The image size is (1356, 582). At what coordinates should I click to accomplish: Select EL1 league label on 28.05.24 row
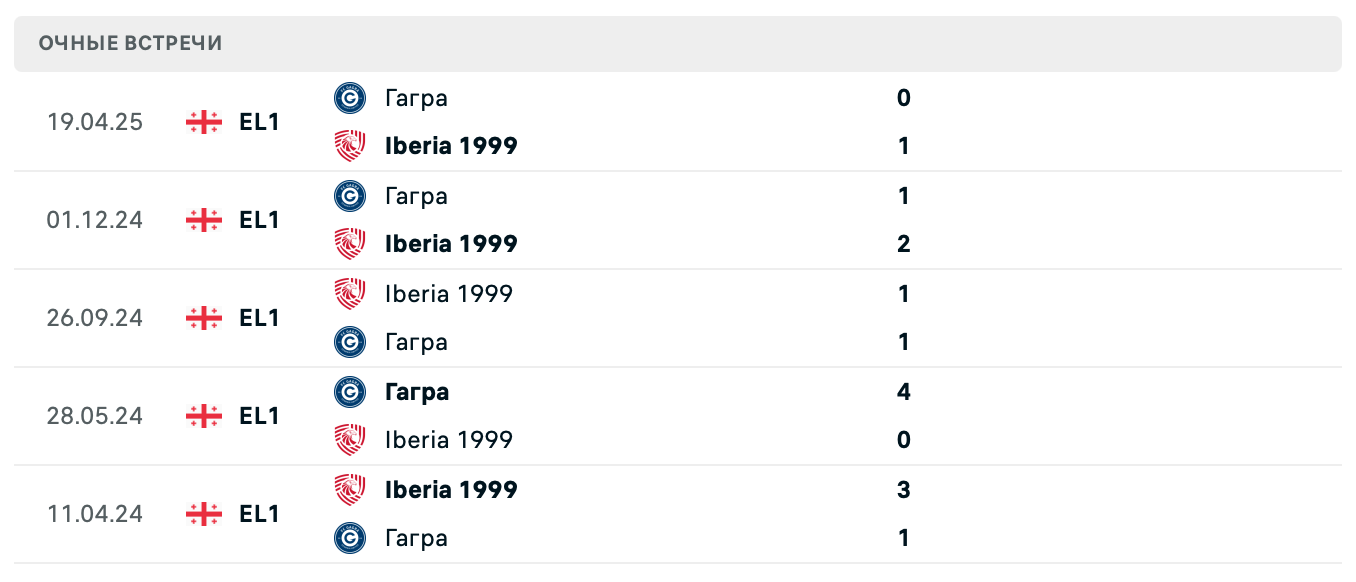pyautogui.click(x=260, y=416)
